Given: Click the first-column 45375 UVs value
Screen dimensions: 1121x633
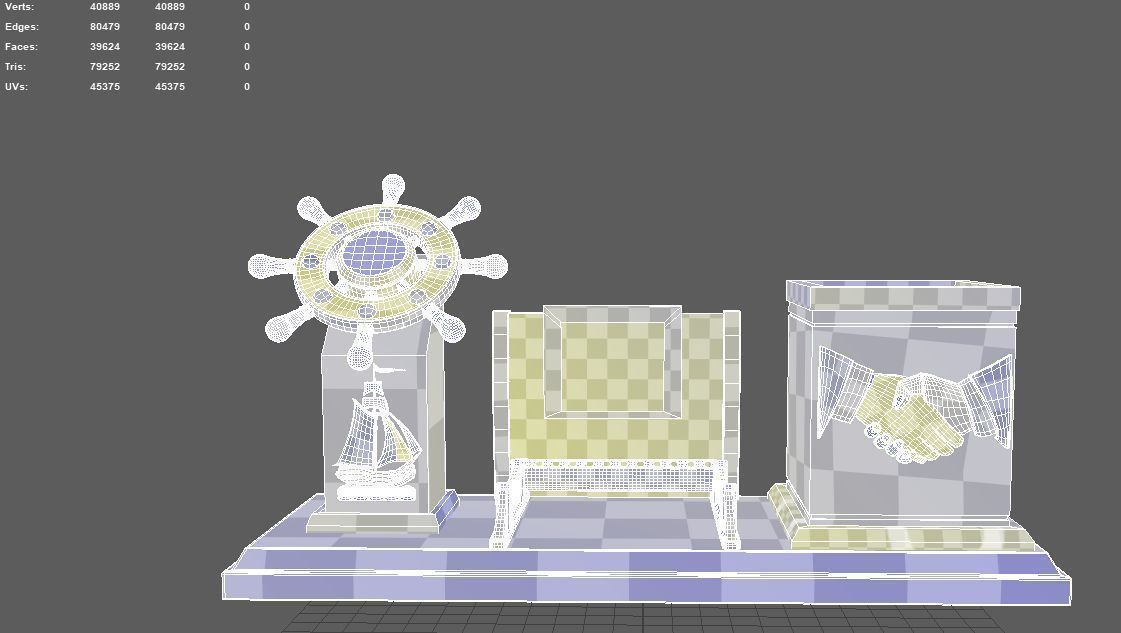Looking at the screenshot, I should pos(105,87).
